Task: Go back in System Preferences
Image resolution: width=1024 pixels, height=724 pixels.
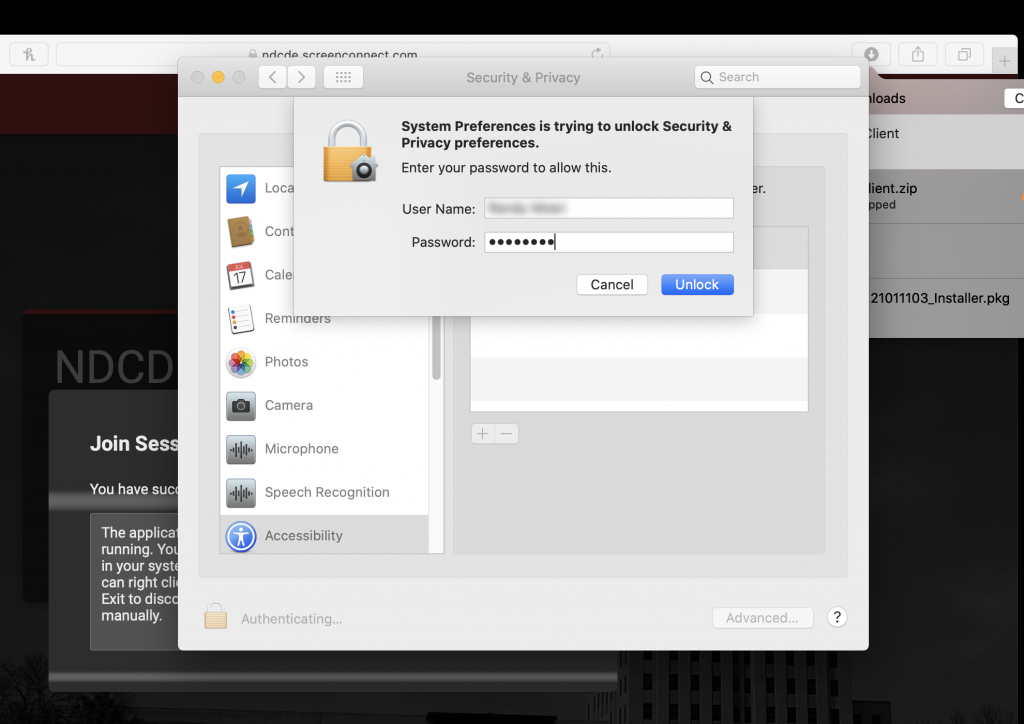Action: click(273, 77)
